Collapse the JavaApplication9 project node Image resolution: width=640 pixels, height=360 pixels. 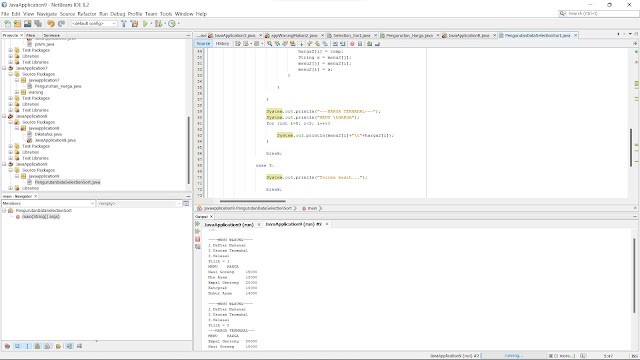coord(4,164)
